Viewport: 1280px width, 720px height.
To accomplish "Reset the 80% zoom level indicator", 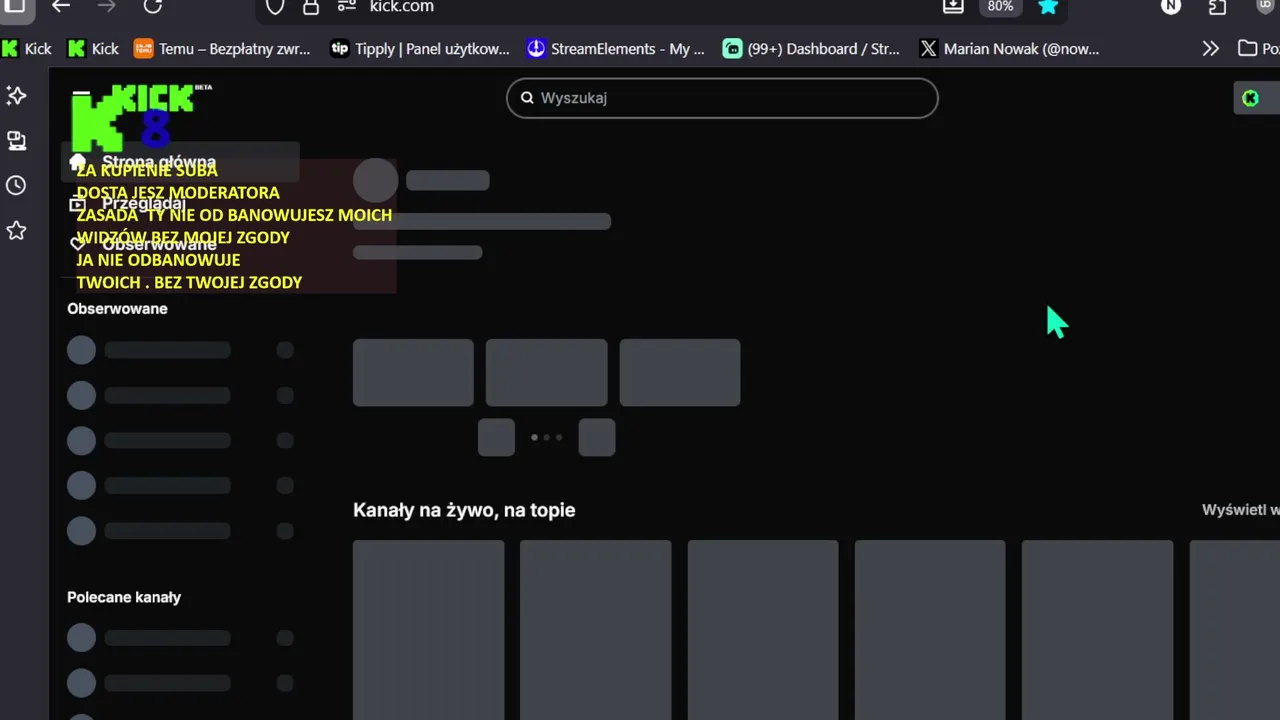I will (x=1000, y=6).
